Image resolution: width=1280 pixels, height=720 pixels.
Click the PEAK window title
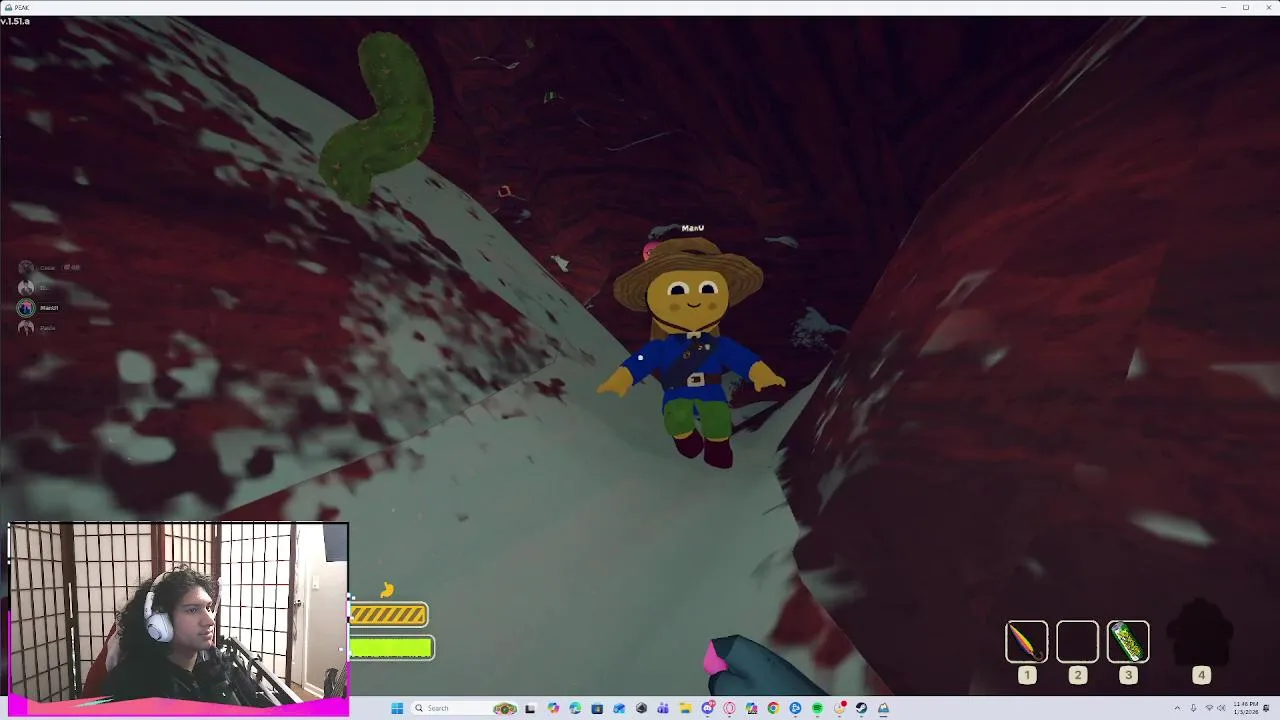point(20,7)
